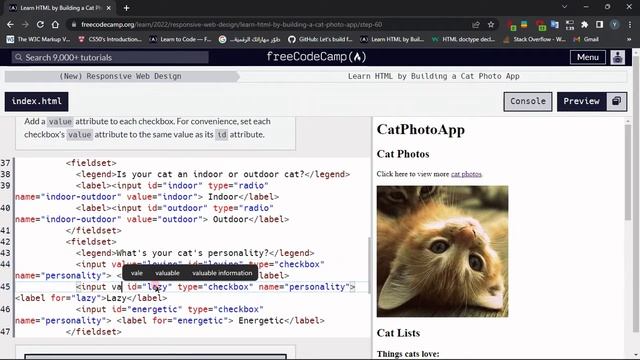Click the legend text on line 38
The image size is (640, 360).
coord(210,174)
